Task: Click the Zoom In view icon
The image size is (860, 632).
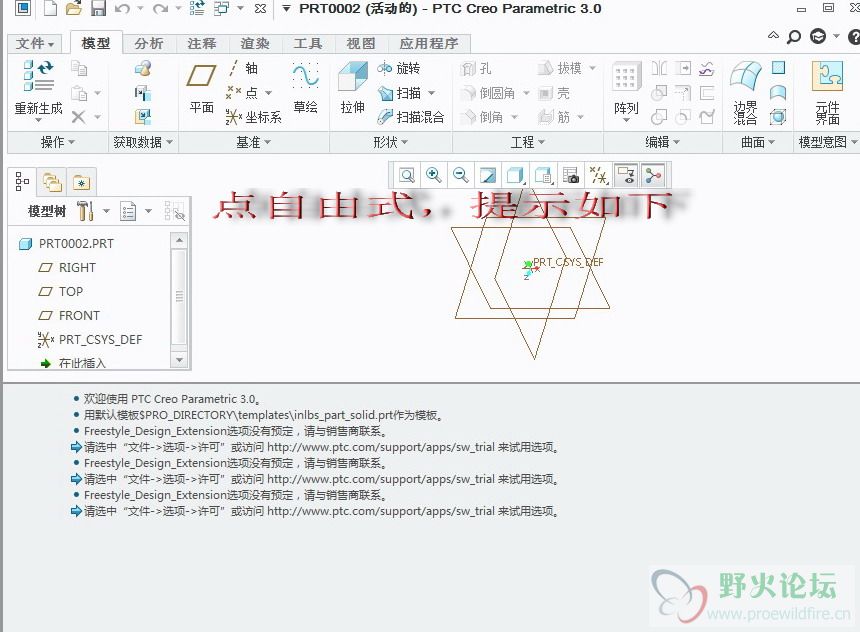Action: pos(433,176)
